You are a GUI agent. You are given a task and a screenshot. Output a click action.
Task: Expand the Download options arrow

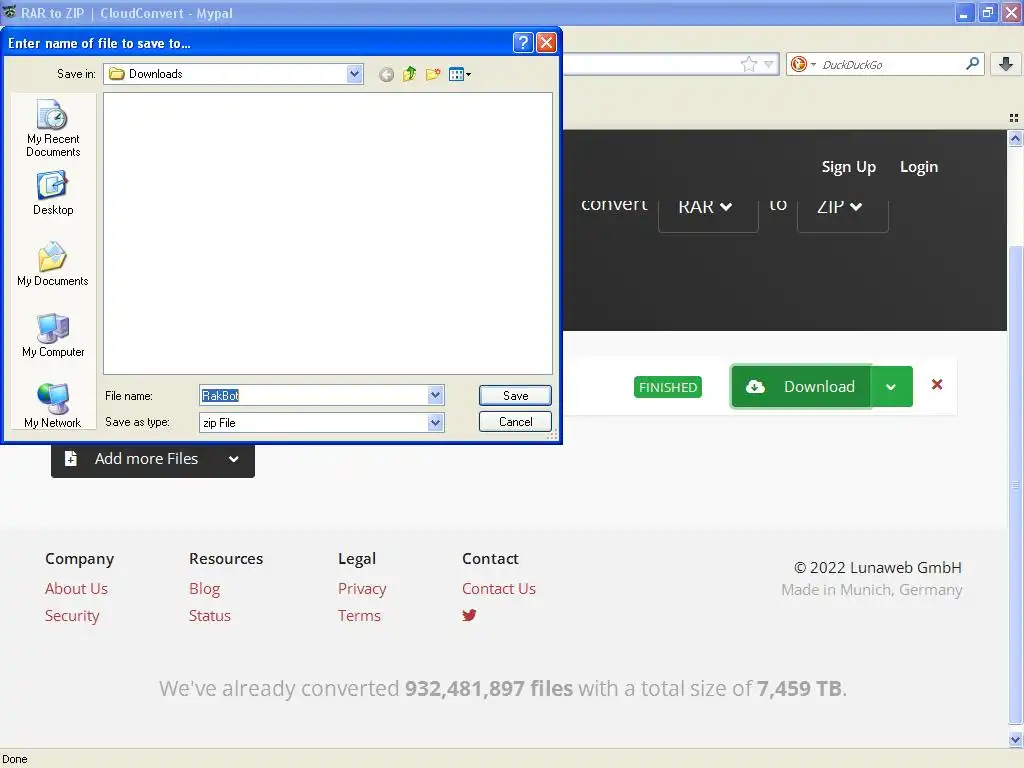pos(891,387)
